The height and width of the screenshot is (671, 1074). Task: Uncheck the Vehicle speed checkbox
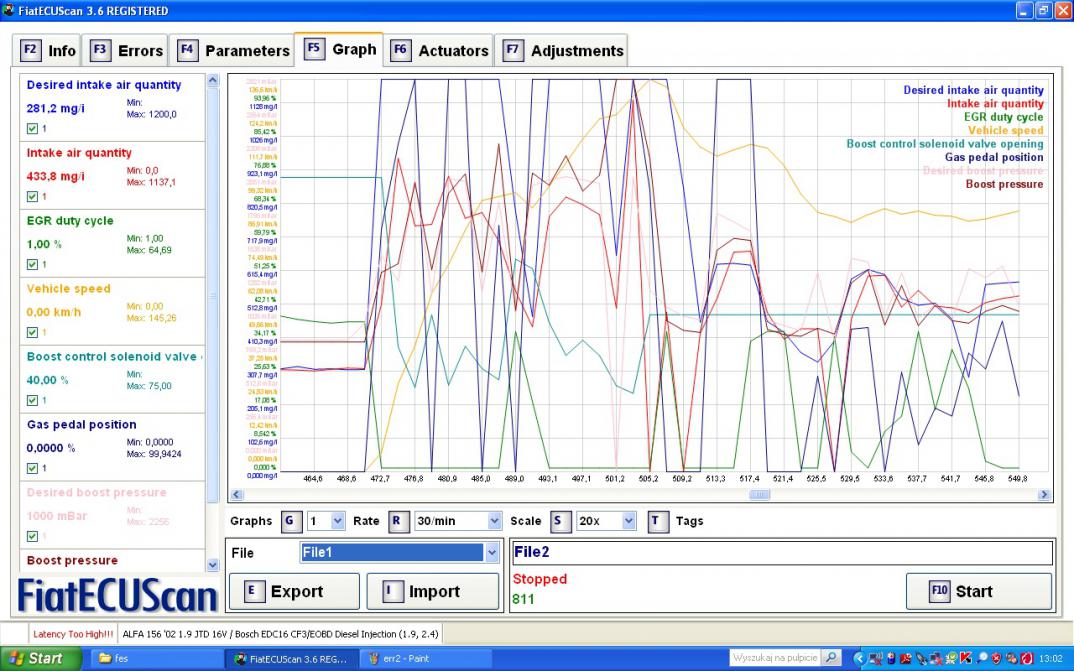[32, 332]
